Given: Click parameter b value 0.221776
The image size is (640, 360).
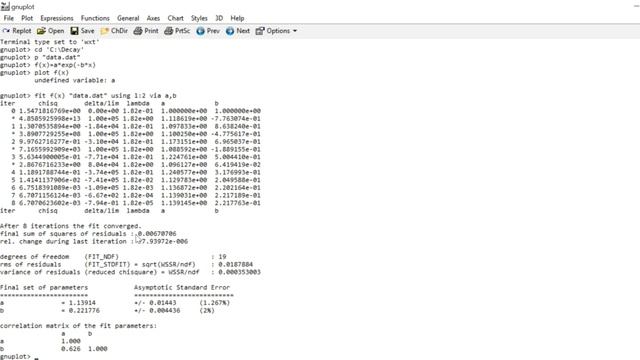Looking at the screenshot, I should [x=84, y=311].
